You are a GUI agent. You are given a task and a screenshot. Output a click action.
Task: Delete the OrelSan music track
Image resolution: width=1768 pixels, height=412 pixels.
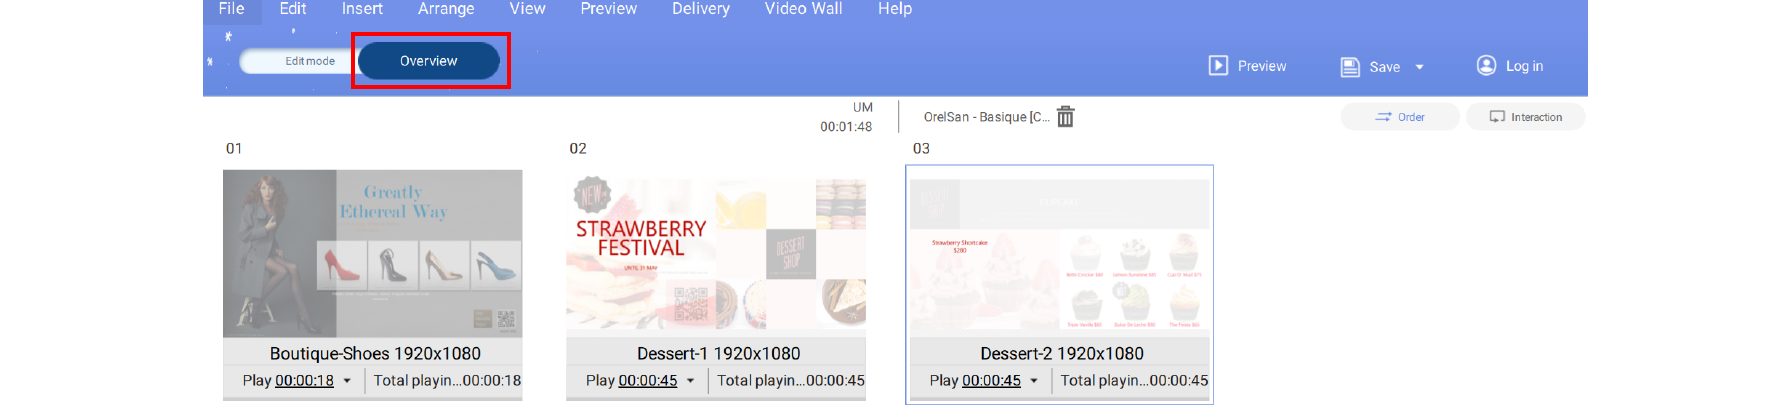pos(1066,117)
